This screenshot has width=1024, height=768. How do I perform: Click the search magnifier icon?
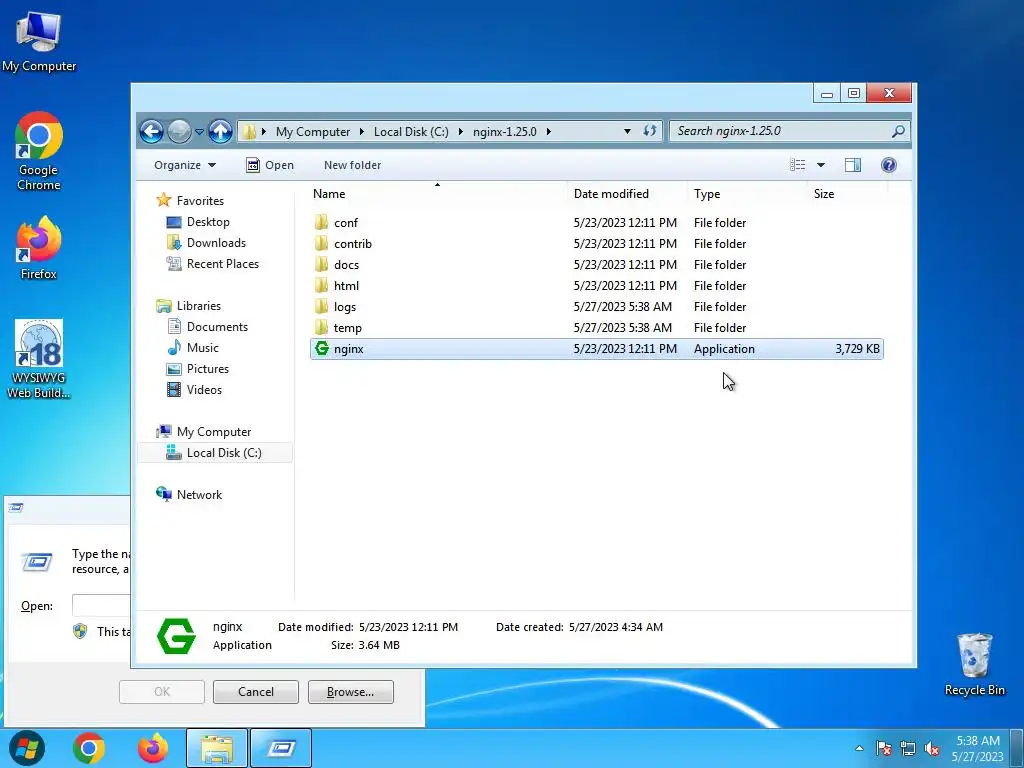point(899,131)
